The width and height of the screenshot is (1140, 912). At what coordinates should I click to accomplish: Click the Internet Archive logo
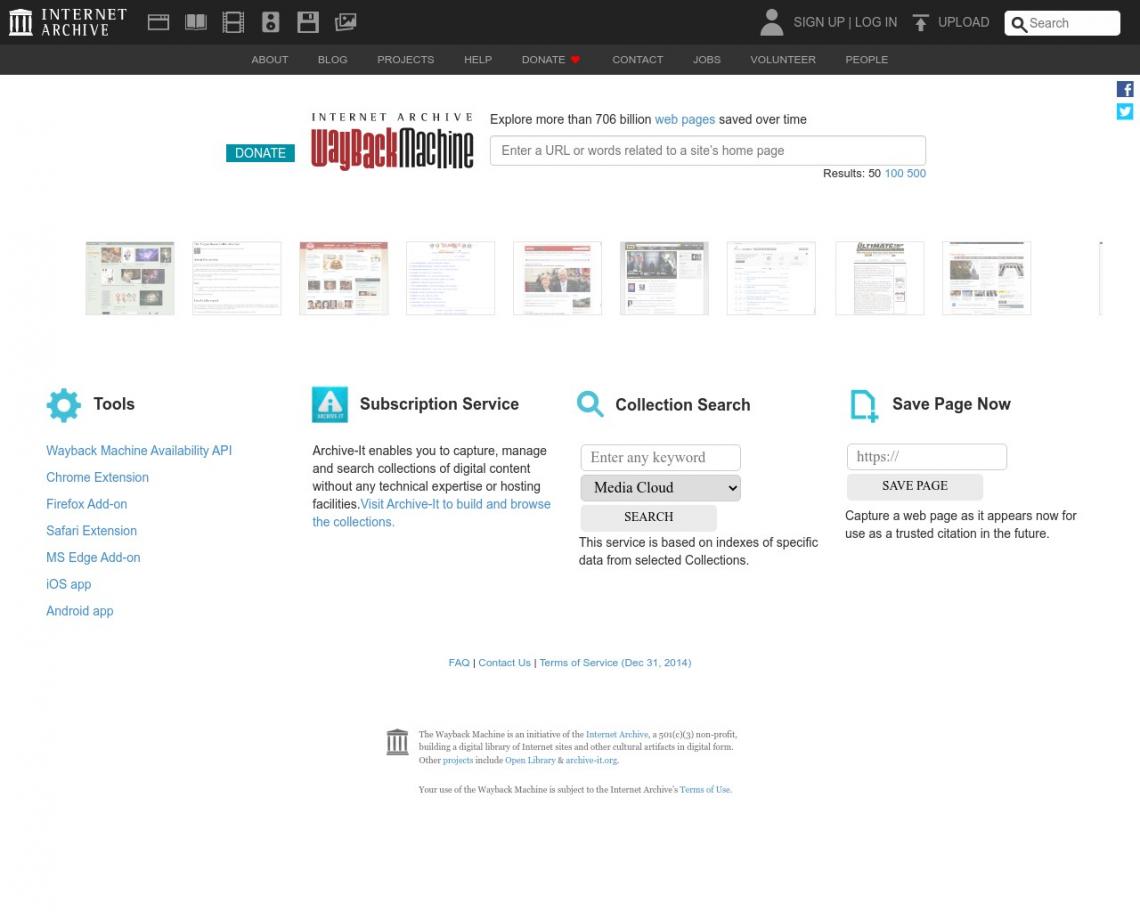[68, 23]
